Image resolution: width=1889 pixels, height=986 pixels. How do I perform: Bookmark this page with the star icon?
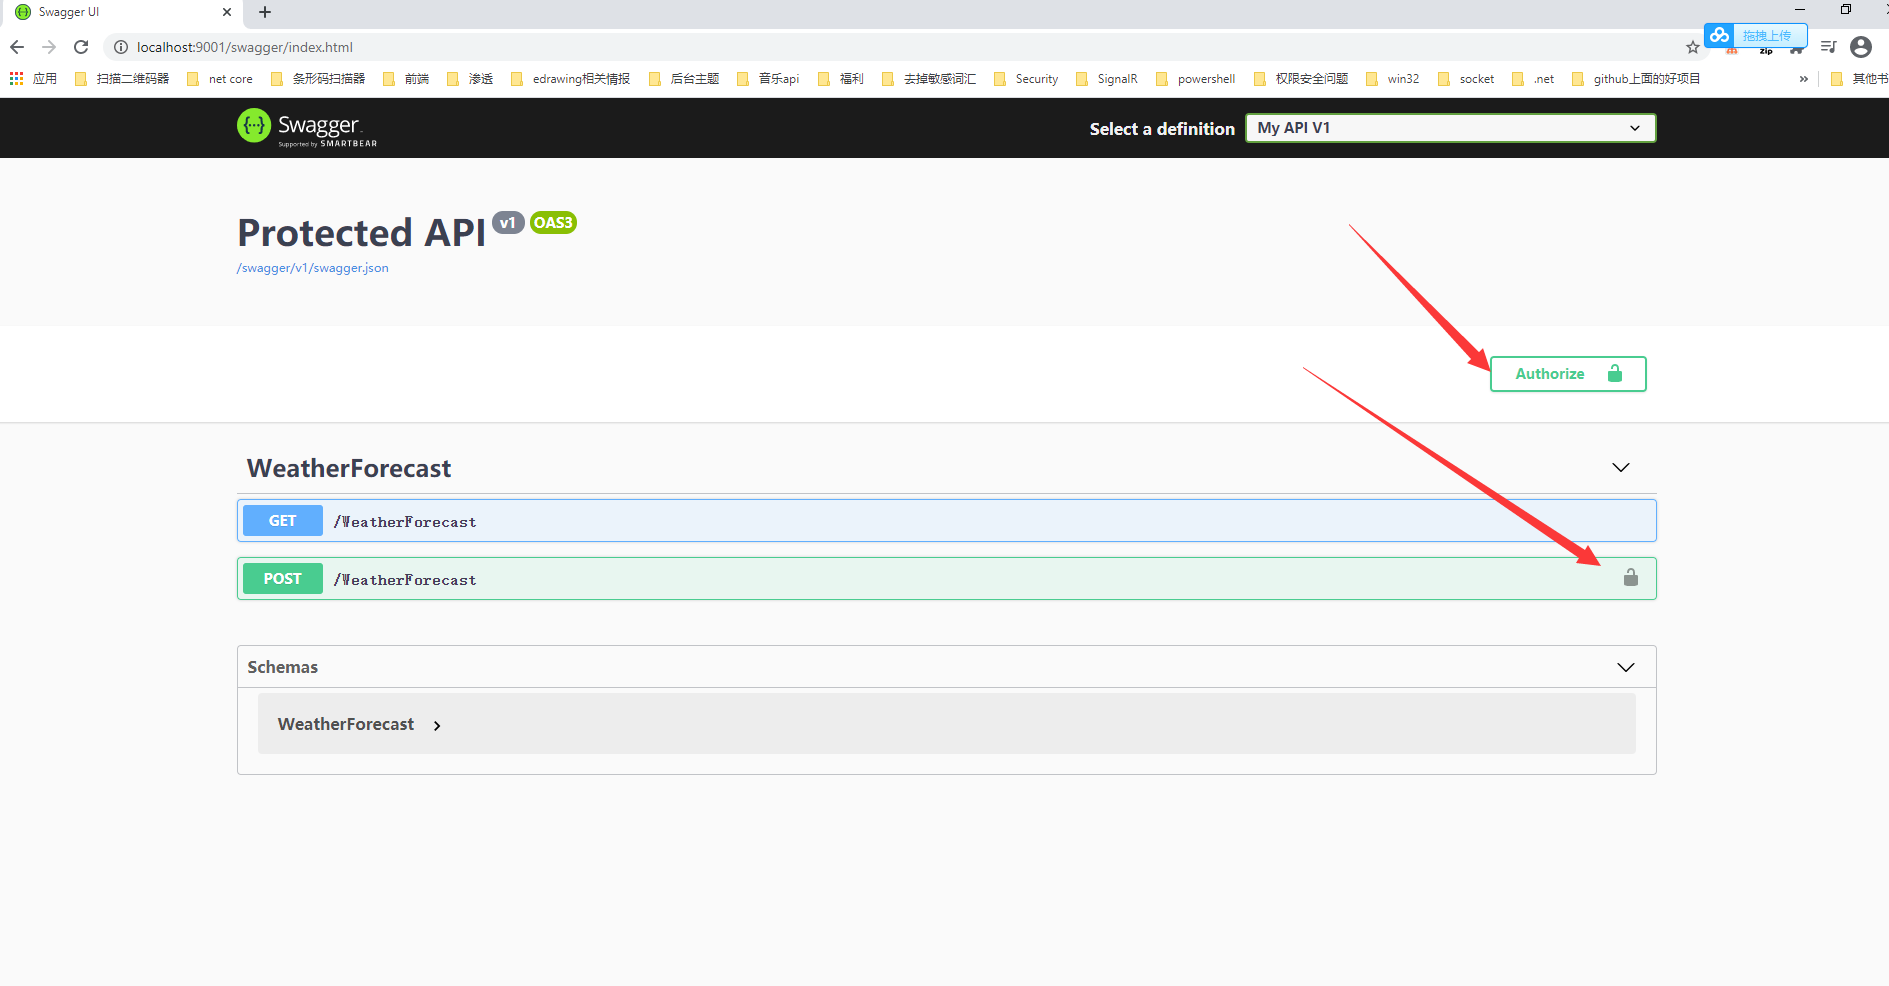point(1692,47)
